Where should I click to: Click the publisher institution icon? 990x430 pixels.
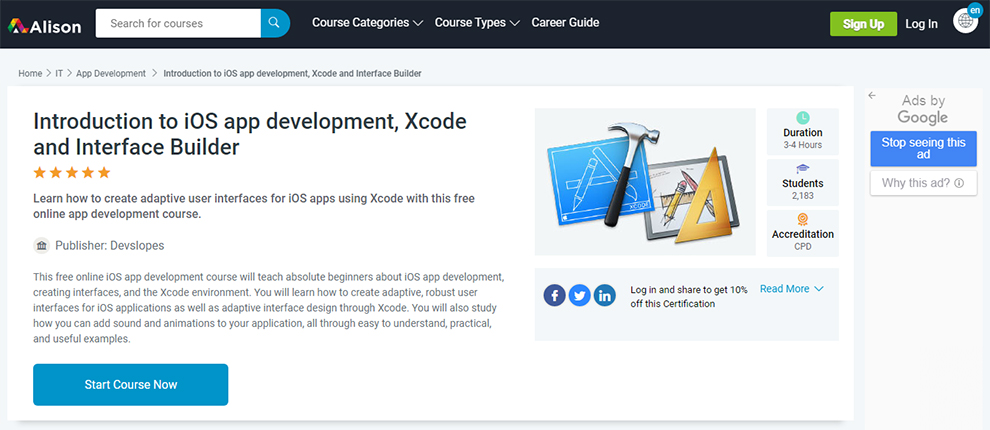coord(42,246)
